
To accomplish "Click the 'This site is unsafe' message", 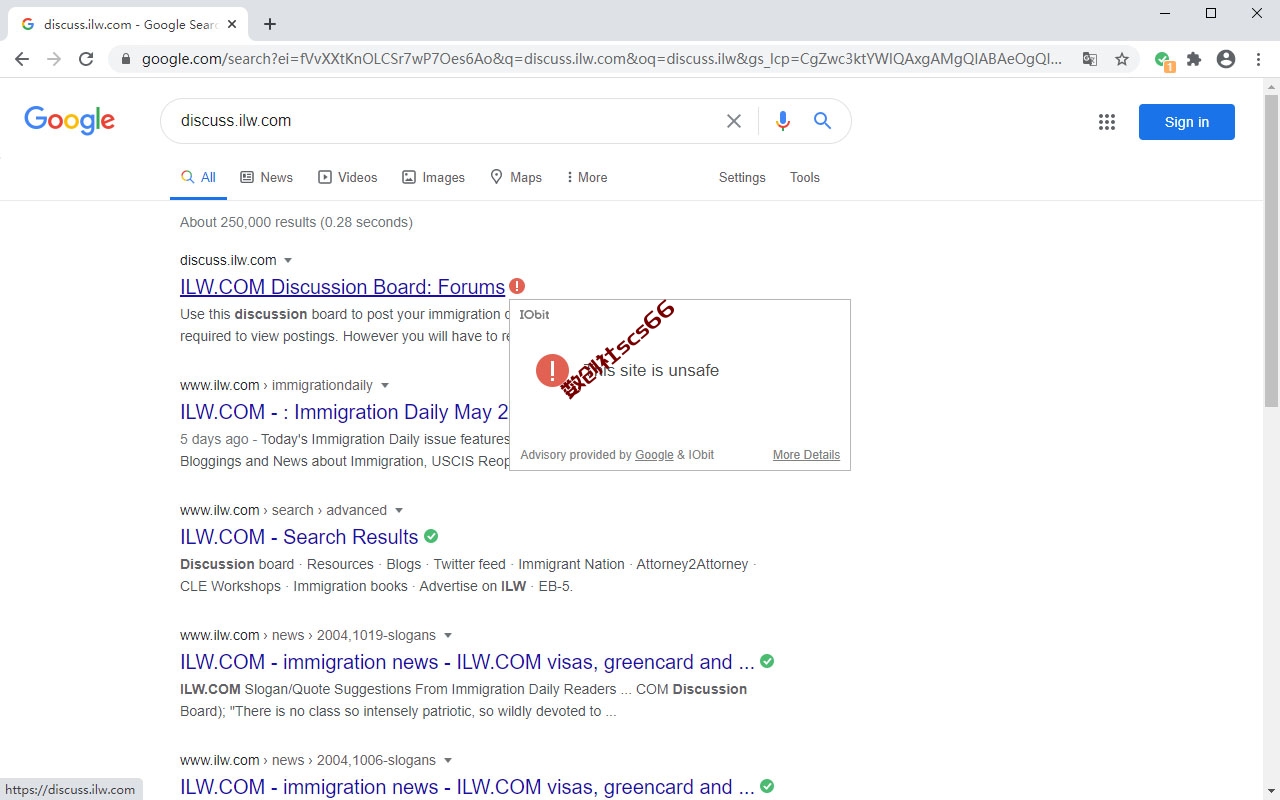I will [x=652, y=370].
